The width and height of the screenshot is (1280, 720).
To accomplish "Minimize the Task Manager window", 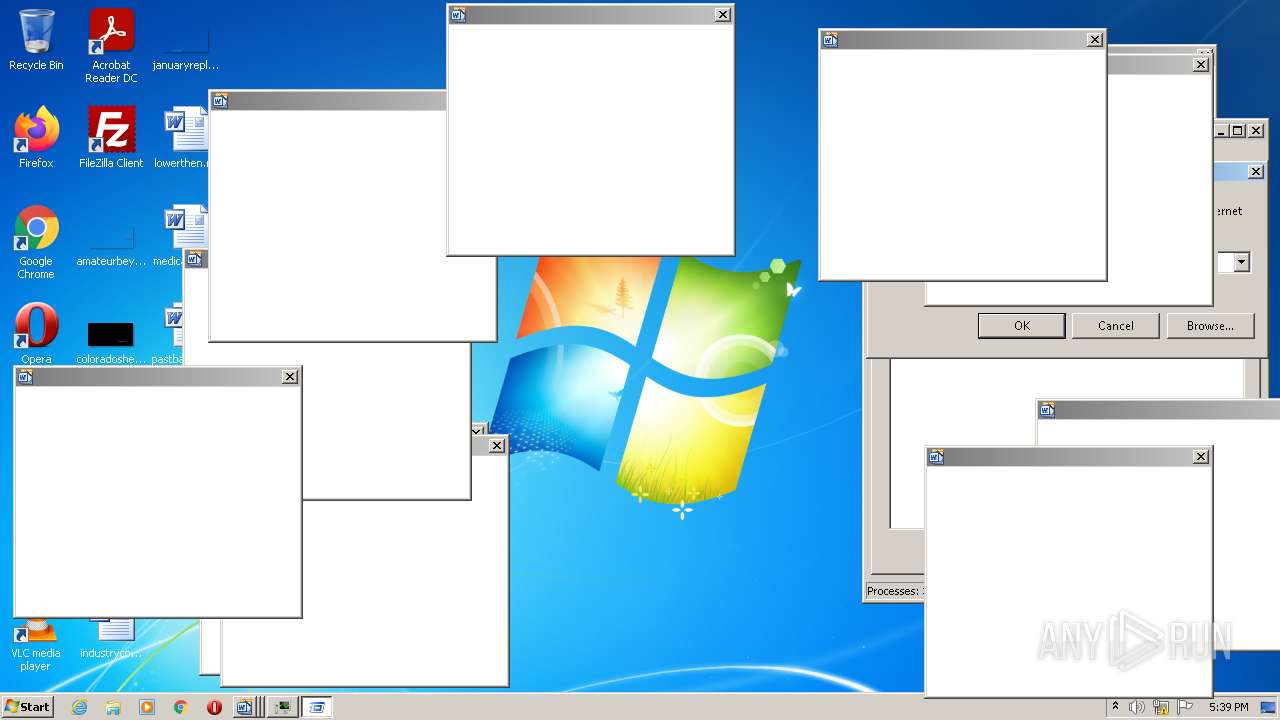I will [1221, 131].
